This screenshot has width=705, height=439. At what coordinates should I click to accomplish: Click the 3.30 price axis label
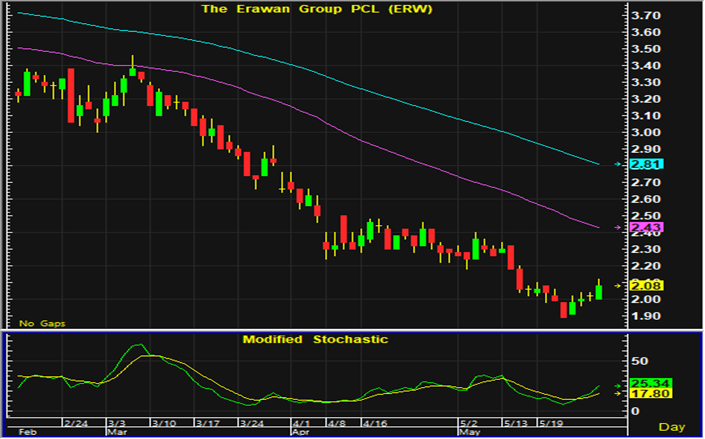(x=646, y=82)
